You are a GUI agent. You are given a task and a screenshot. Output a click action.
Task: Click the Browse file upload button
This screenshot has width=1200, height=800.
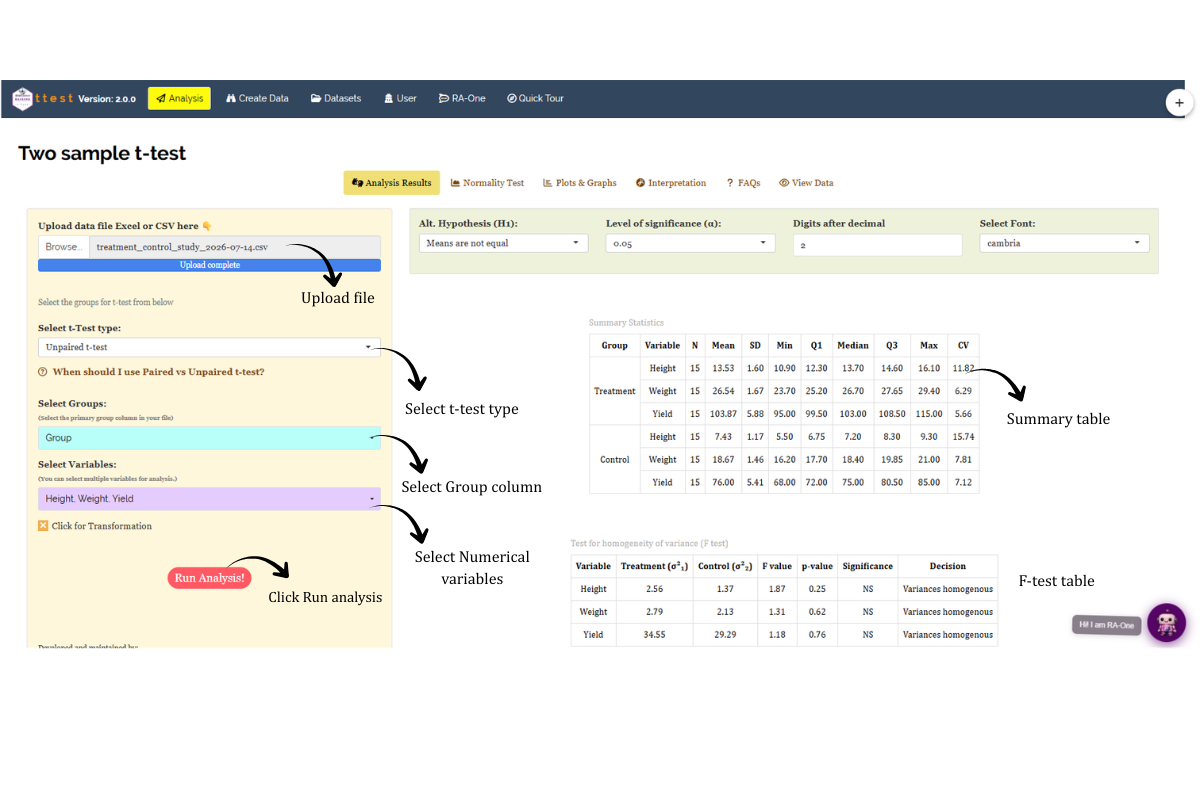coord(63,247)
